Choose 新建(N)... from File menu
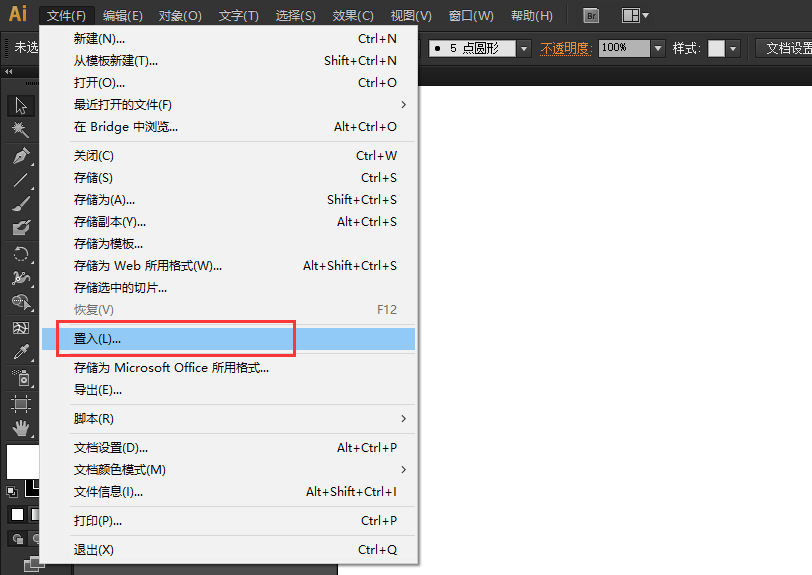 coord(228,39)
